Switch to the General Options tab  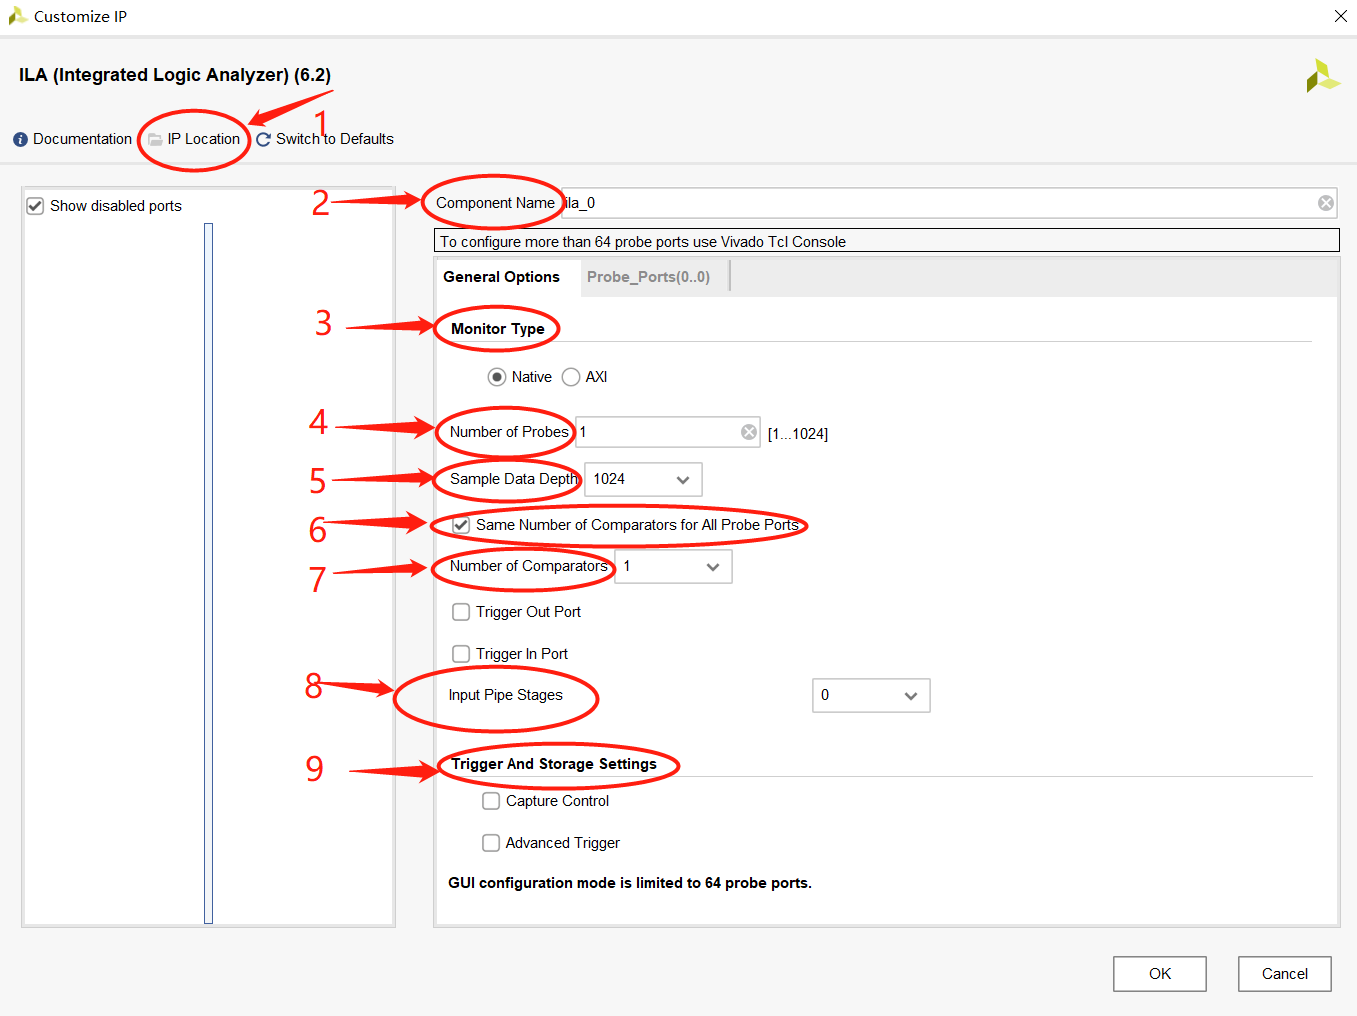501,277
